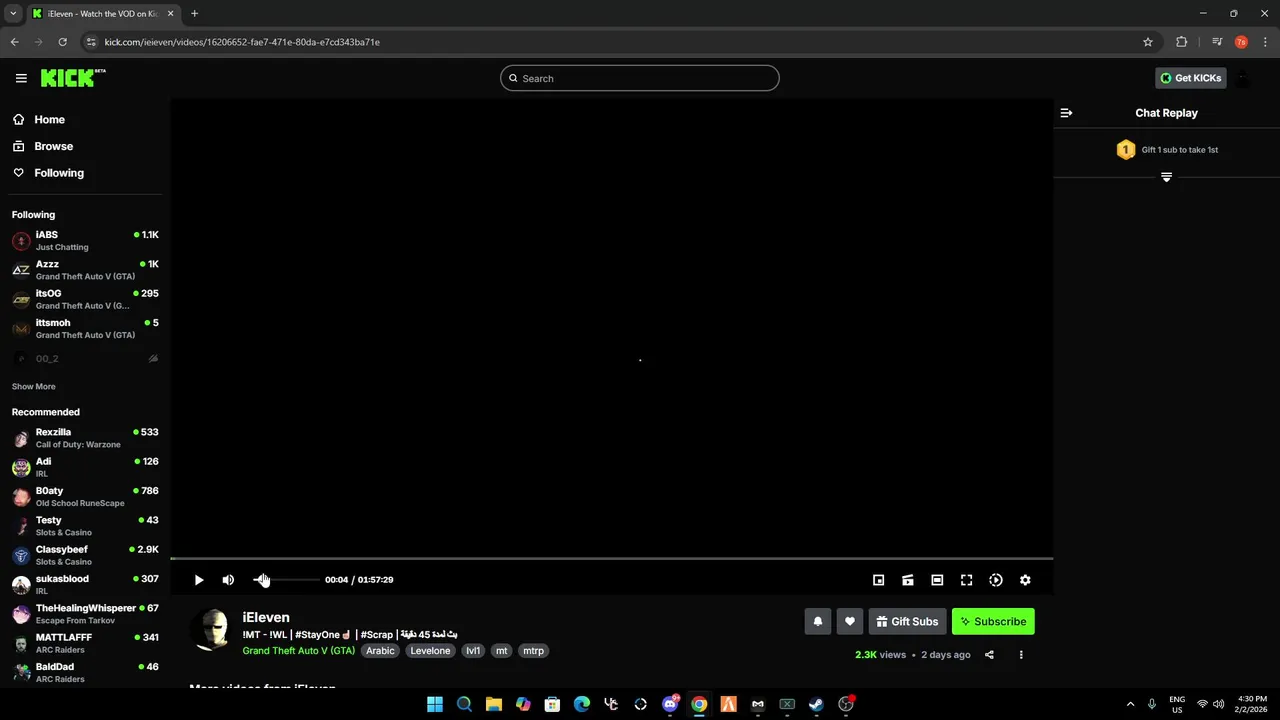The image size is (1280, 720).
Task: Open Testy Slots & Casino channel
Action: (85, 526)
